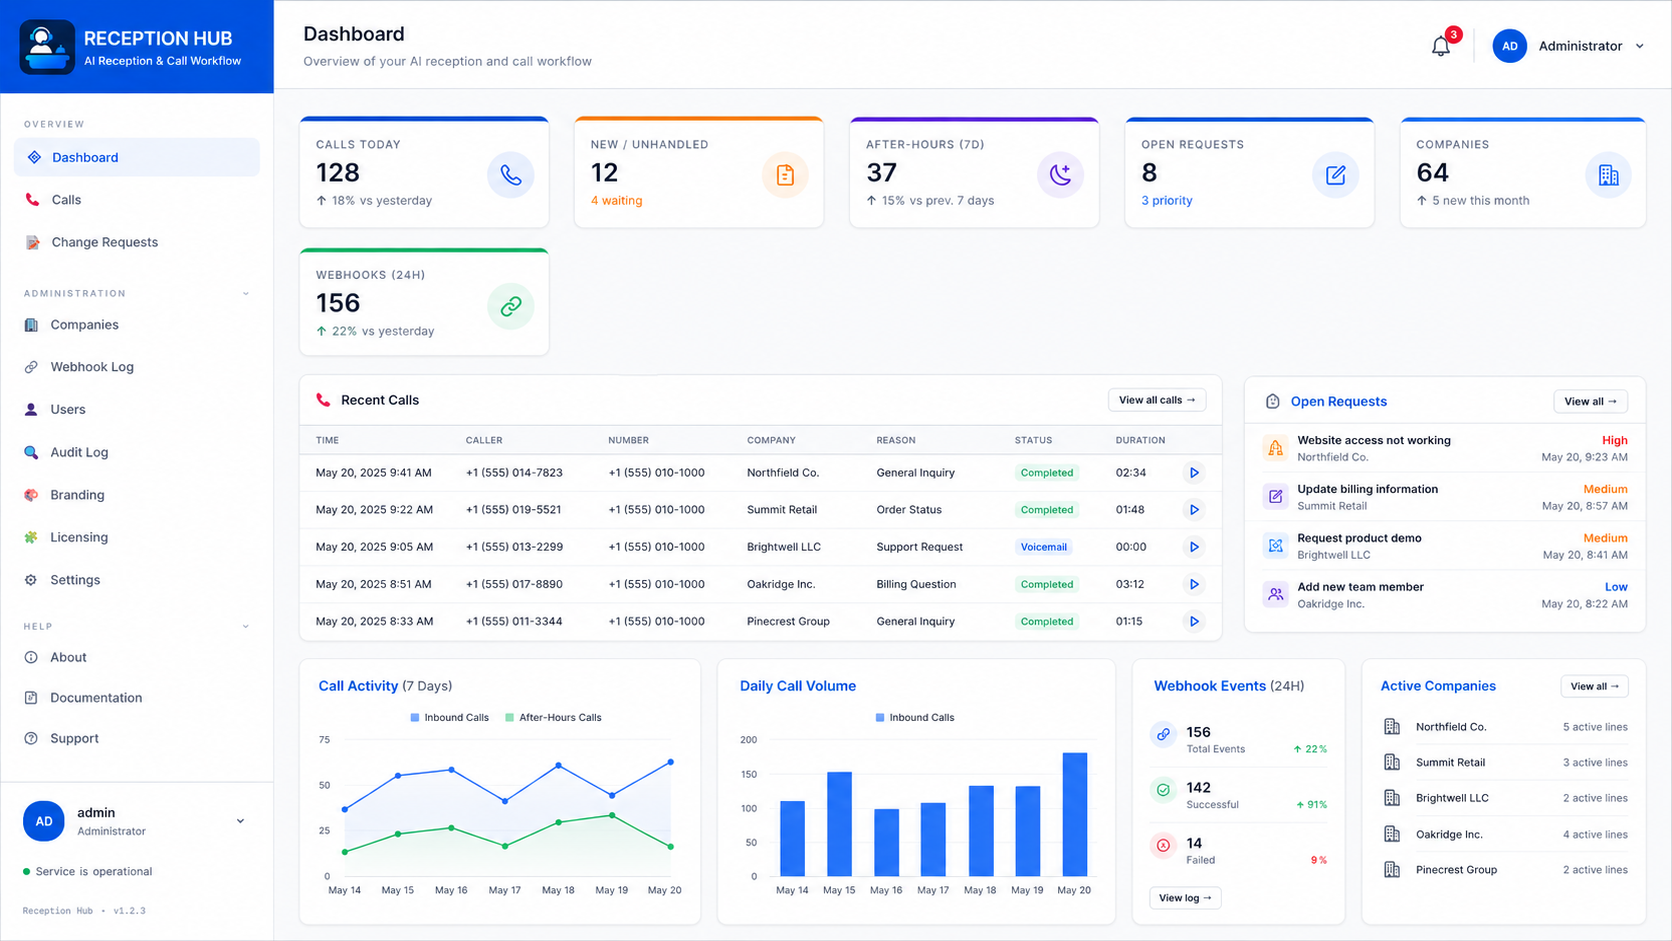Click the Summit Retail company cell in calls table
This screenshot has width=1672, height=941.
click(782, 510)
